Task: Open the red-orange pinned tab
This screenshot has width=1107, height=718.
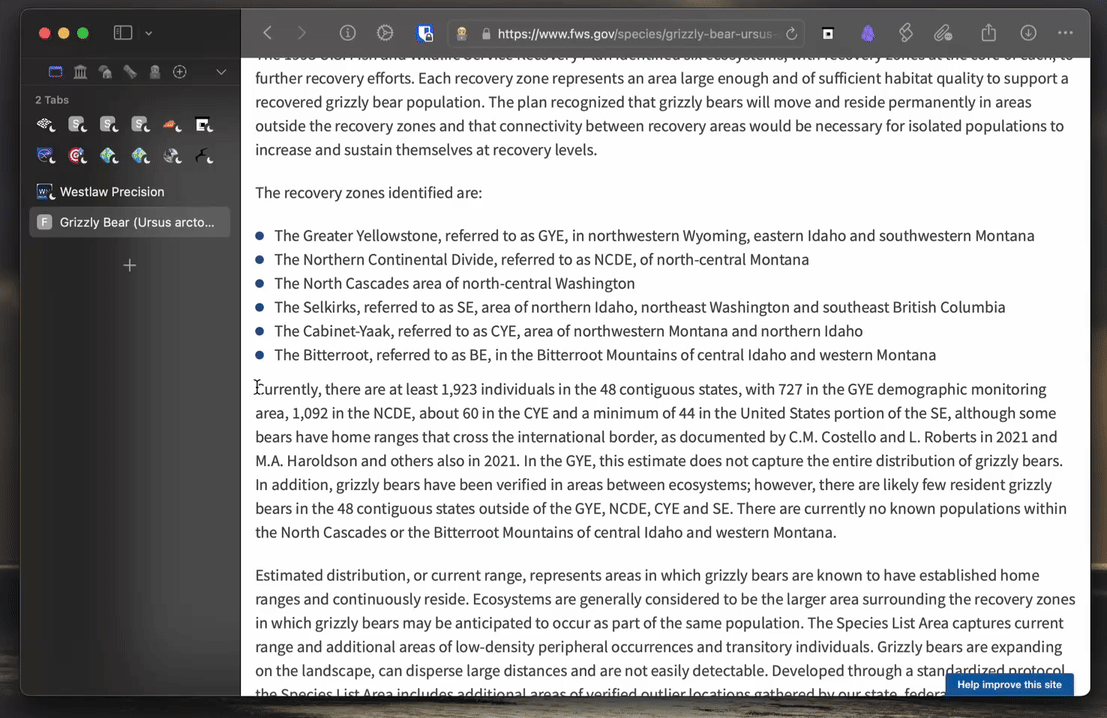Action: (172, 125)
